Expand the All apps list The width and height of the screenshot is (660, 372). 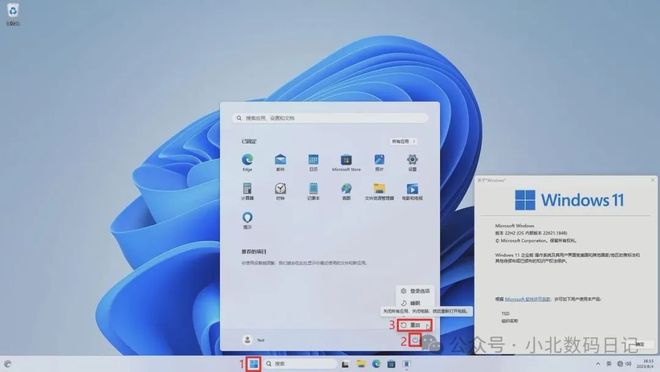click(403, 141)
